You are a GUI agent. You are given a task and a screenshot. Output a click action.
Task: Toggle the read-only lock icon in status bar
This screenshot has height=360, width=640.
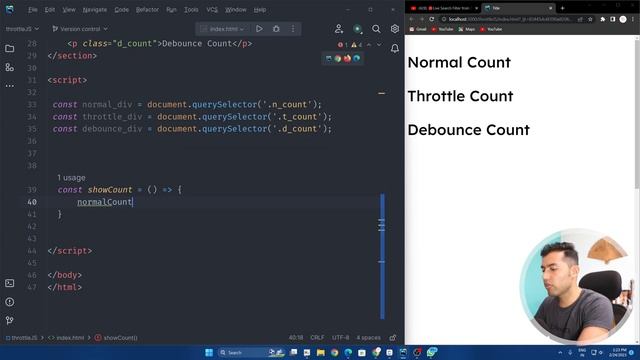pyautogui.click(x=393, y=338)
